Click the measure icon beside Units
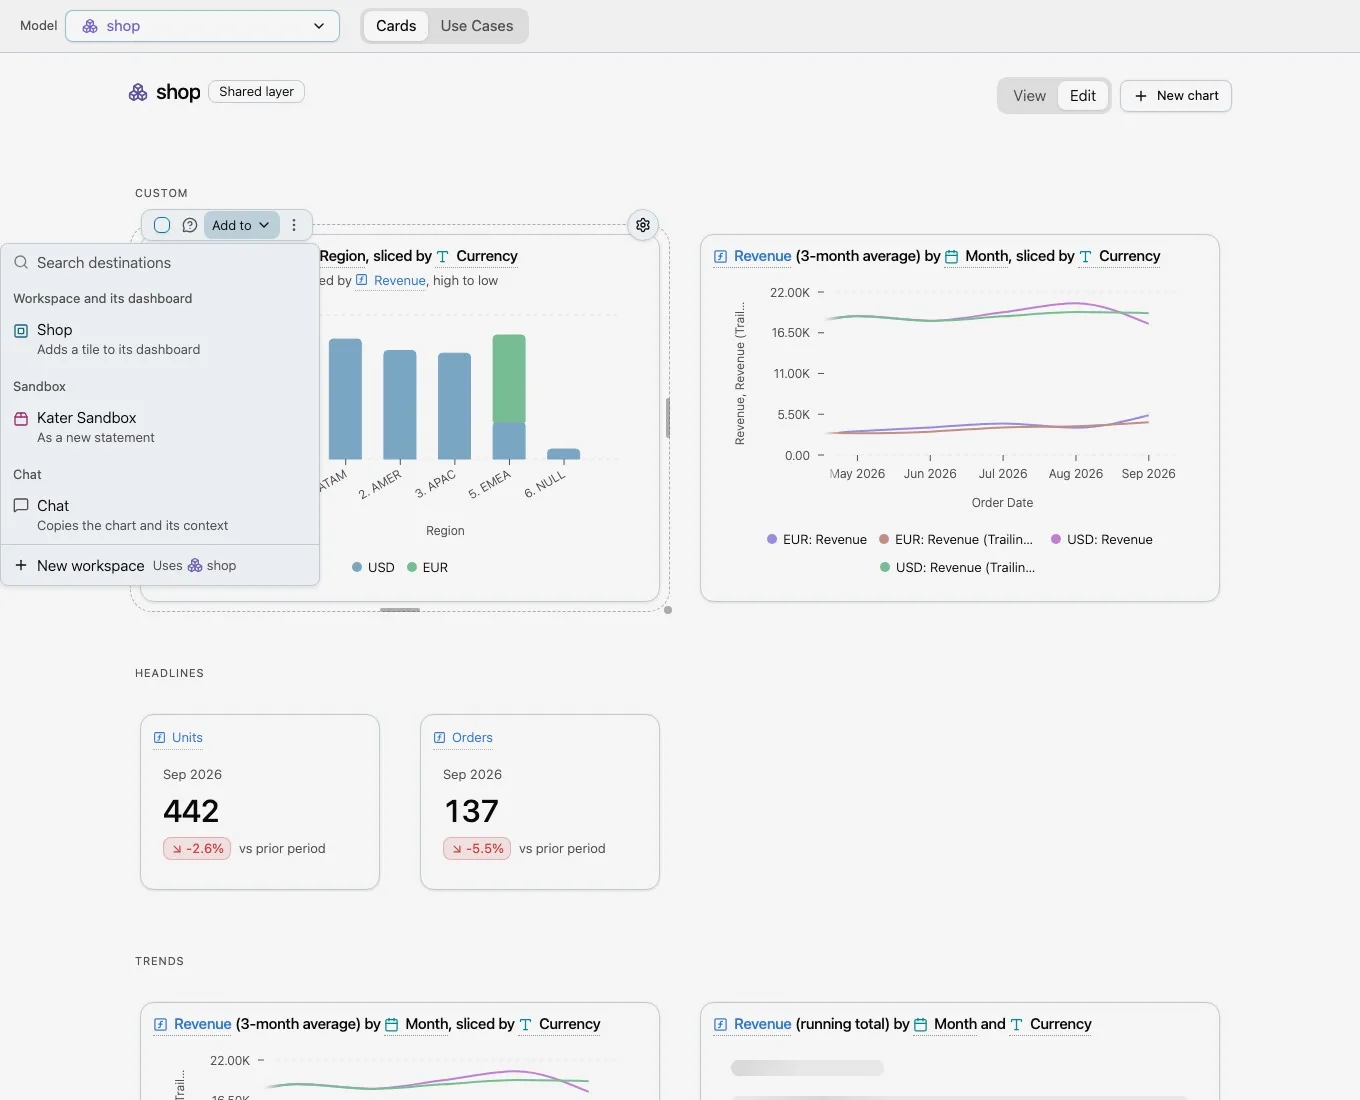 tap(160, 738)
